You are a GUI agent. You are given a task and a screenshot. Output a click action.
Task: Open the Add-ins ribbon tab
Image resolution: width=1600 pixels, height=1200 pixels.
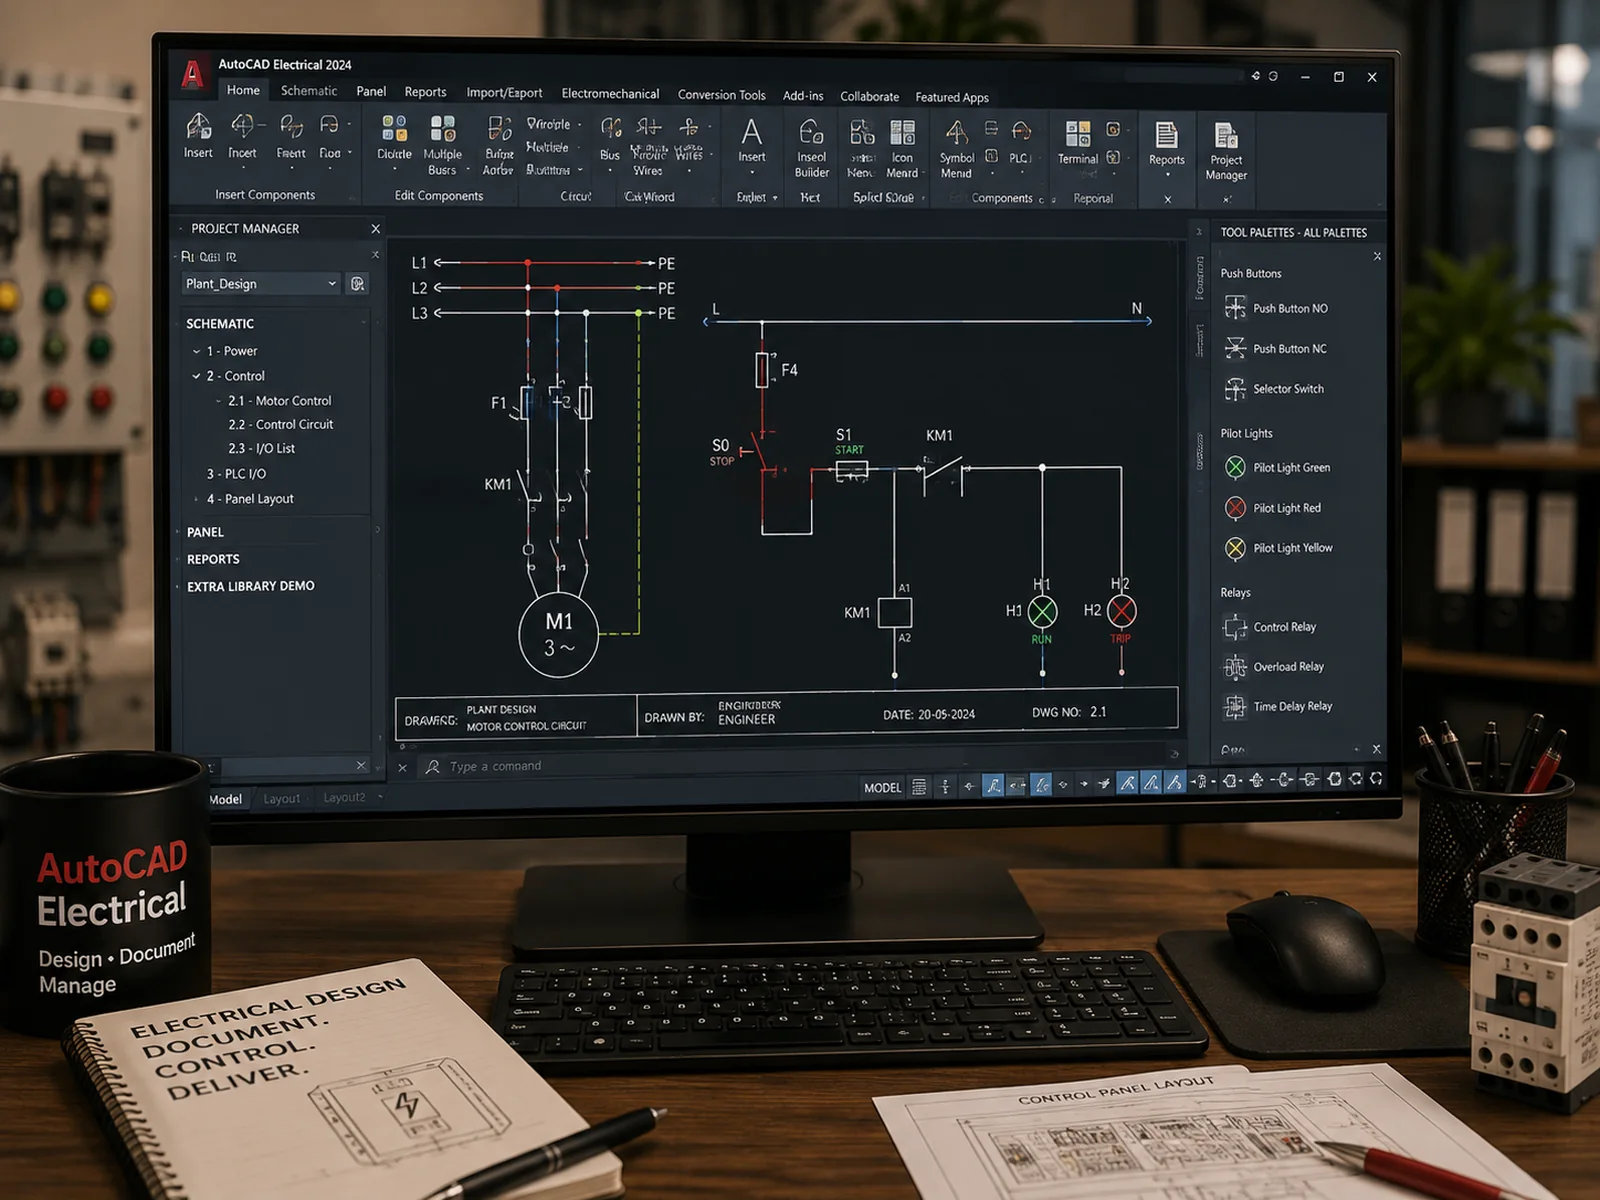pyautogui.click(x=803, y=96)
